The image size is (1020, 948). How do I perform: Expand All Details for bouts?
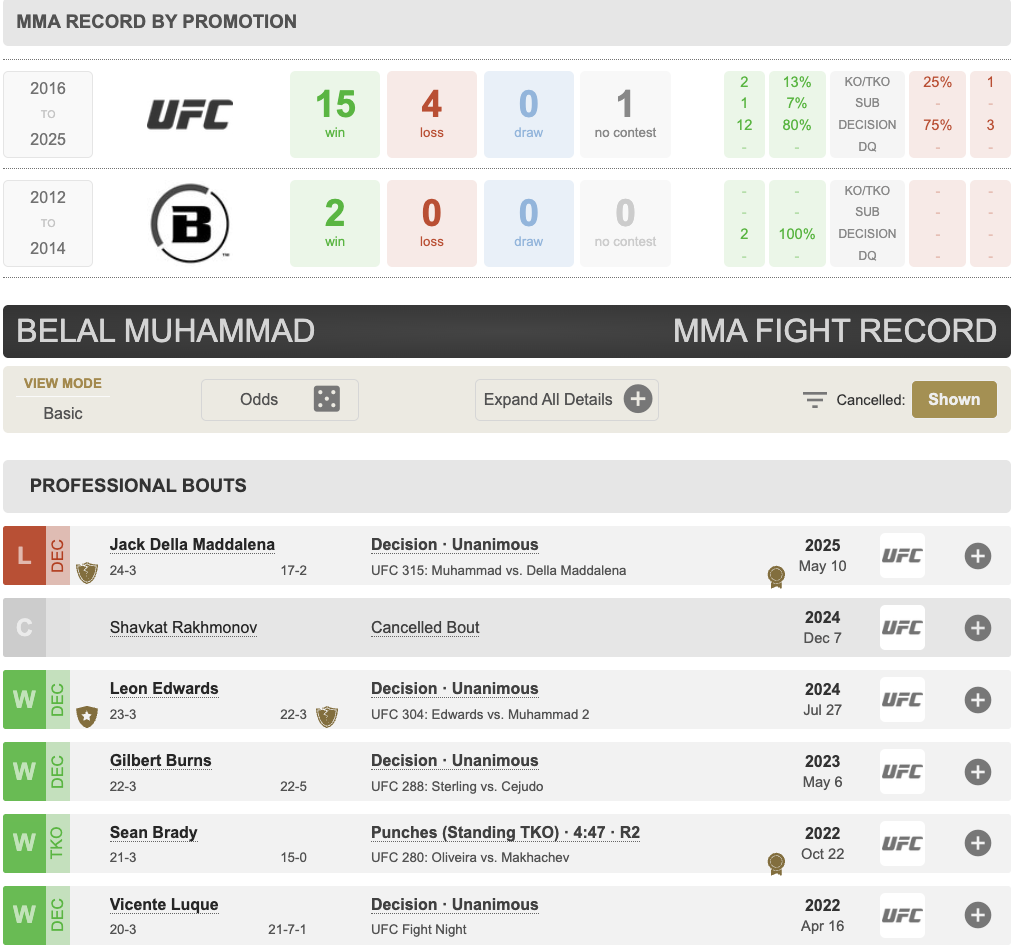[x=567, y=400]
